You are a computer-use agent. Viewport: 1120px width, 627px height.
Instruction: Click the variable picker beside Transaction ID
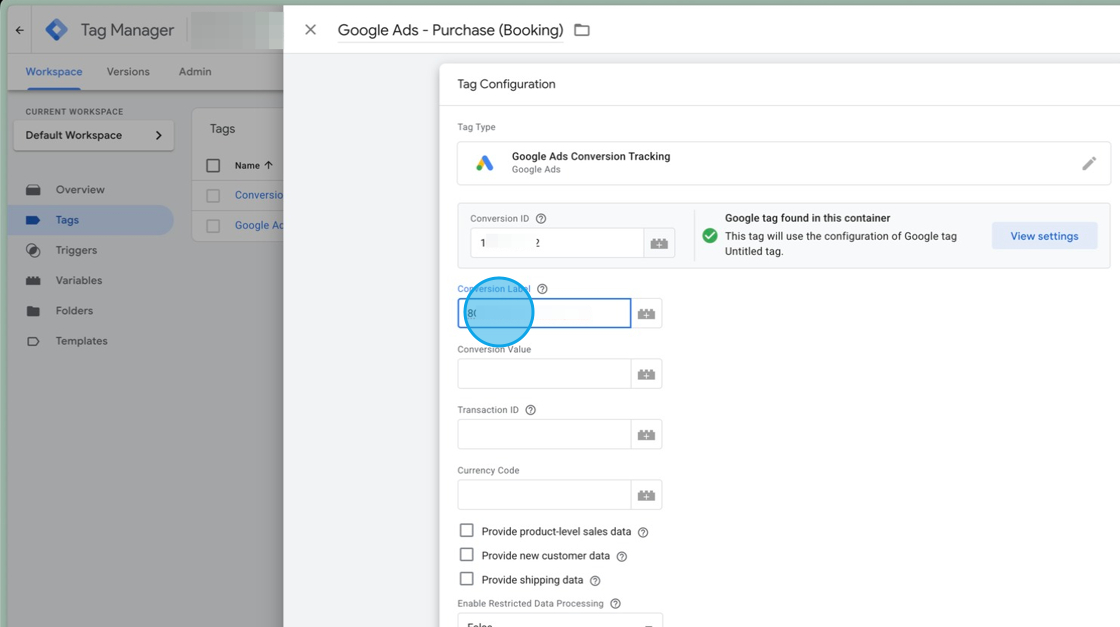[646, 435]
